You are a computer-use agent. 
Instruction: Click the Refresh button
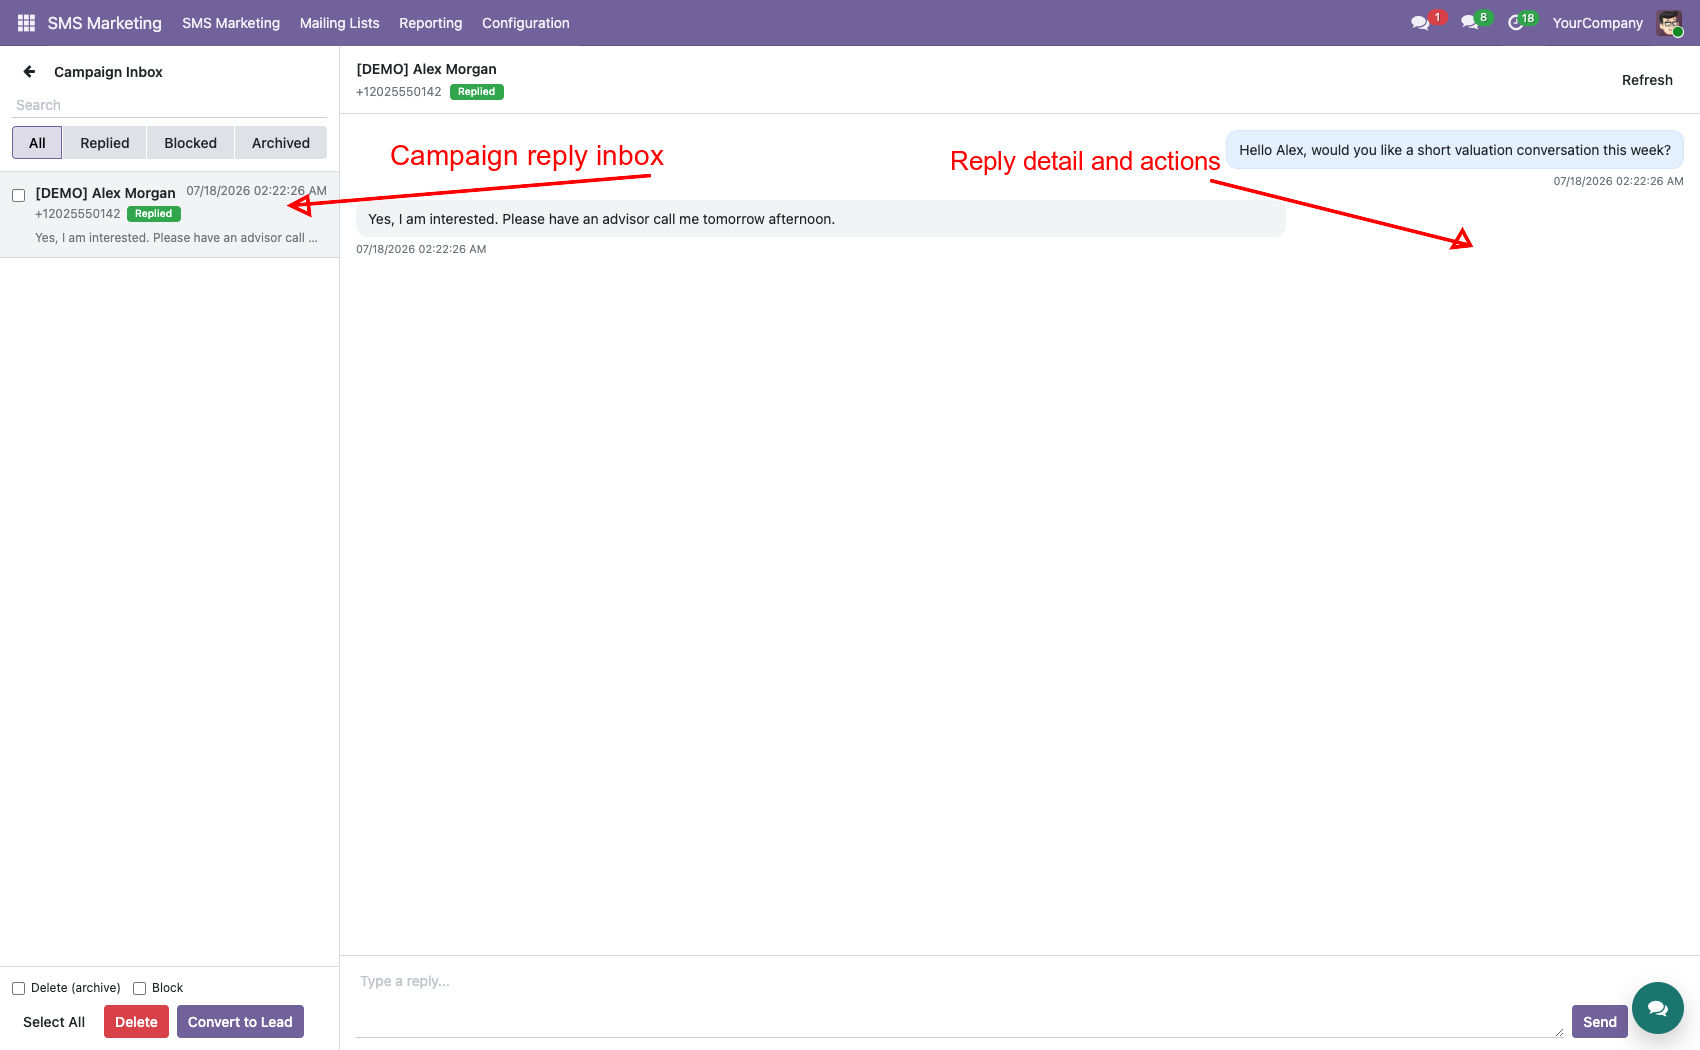1647,80
